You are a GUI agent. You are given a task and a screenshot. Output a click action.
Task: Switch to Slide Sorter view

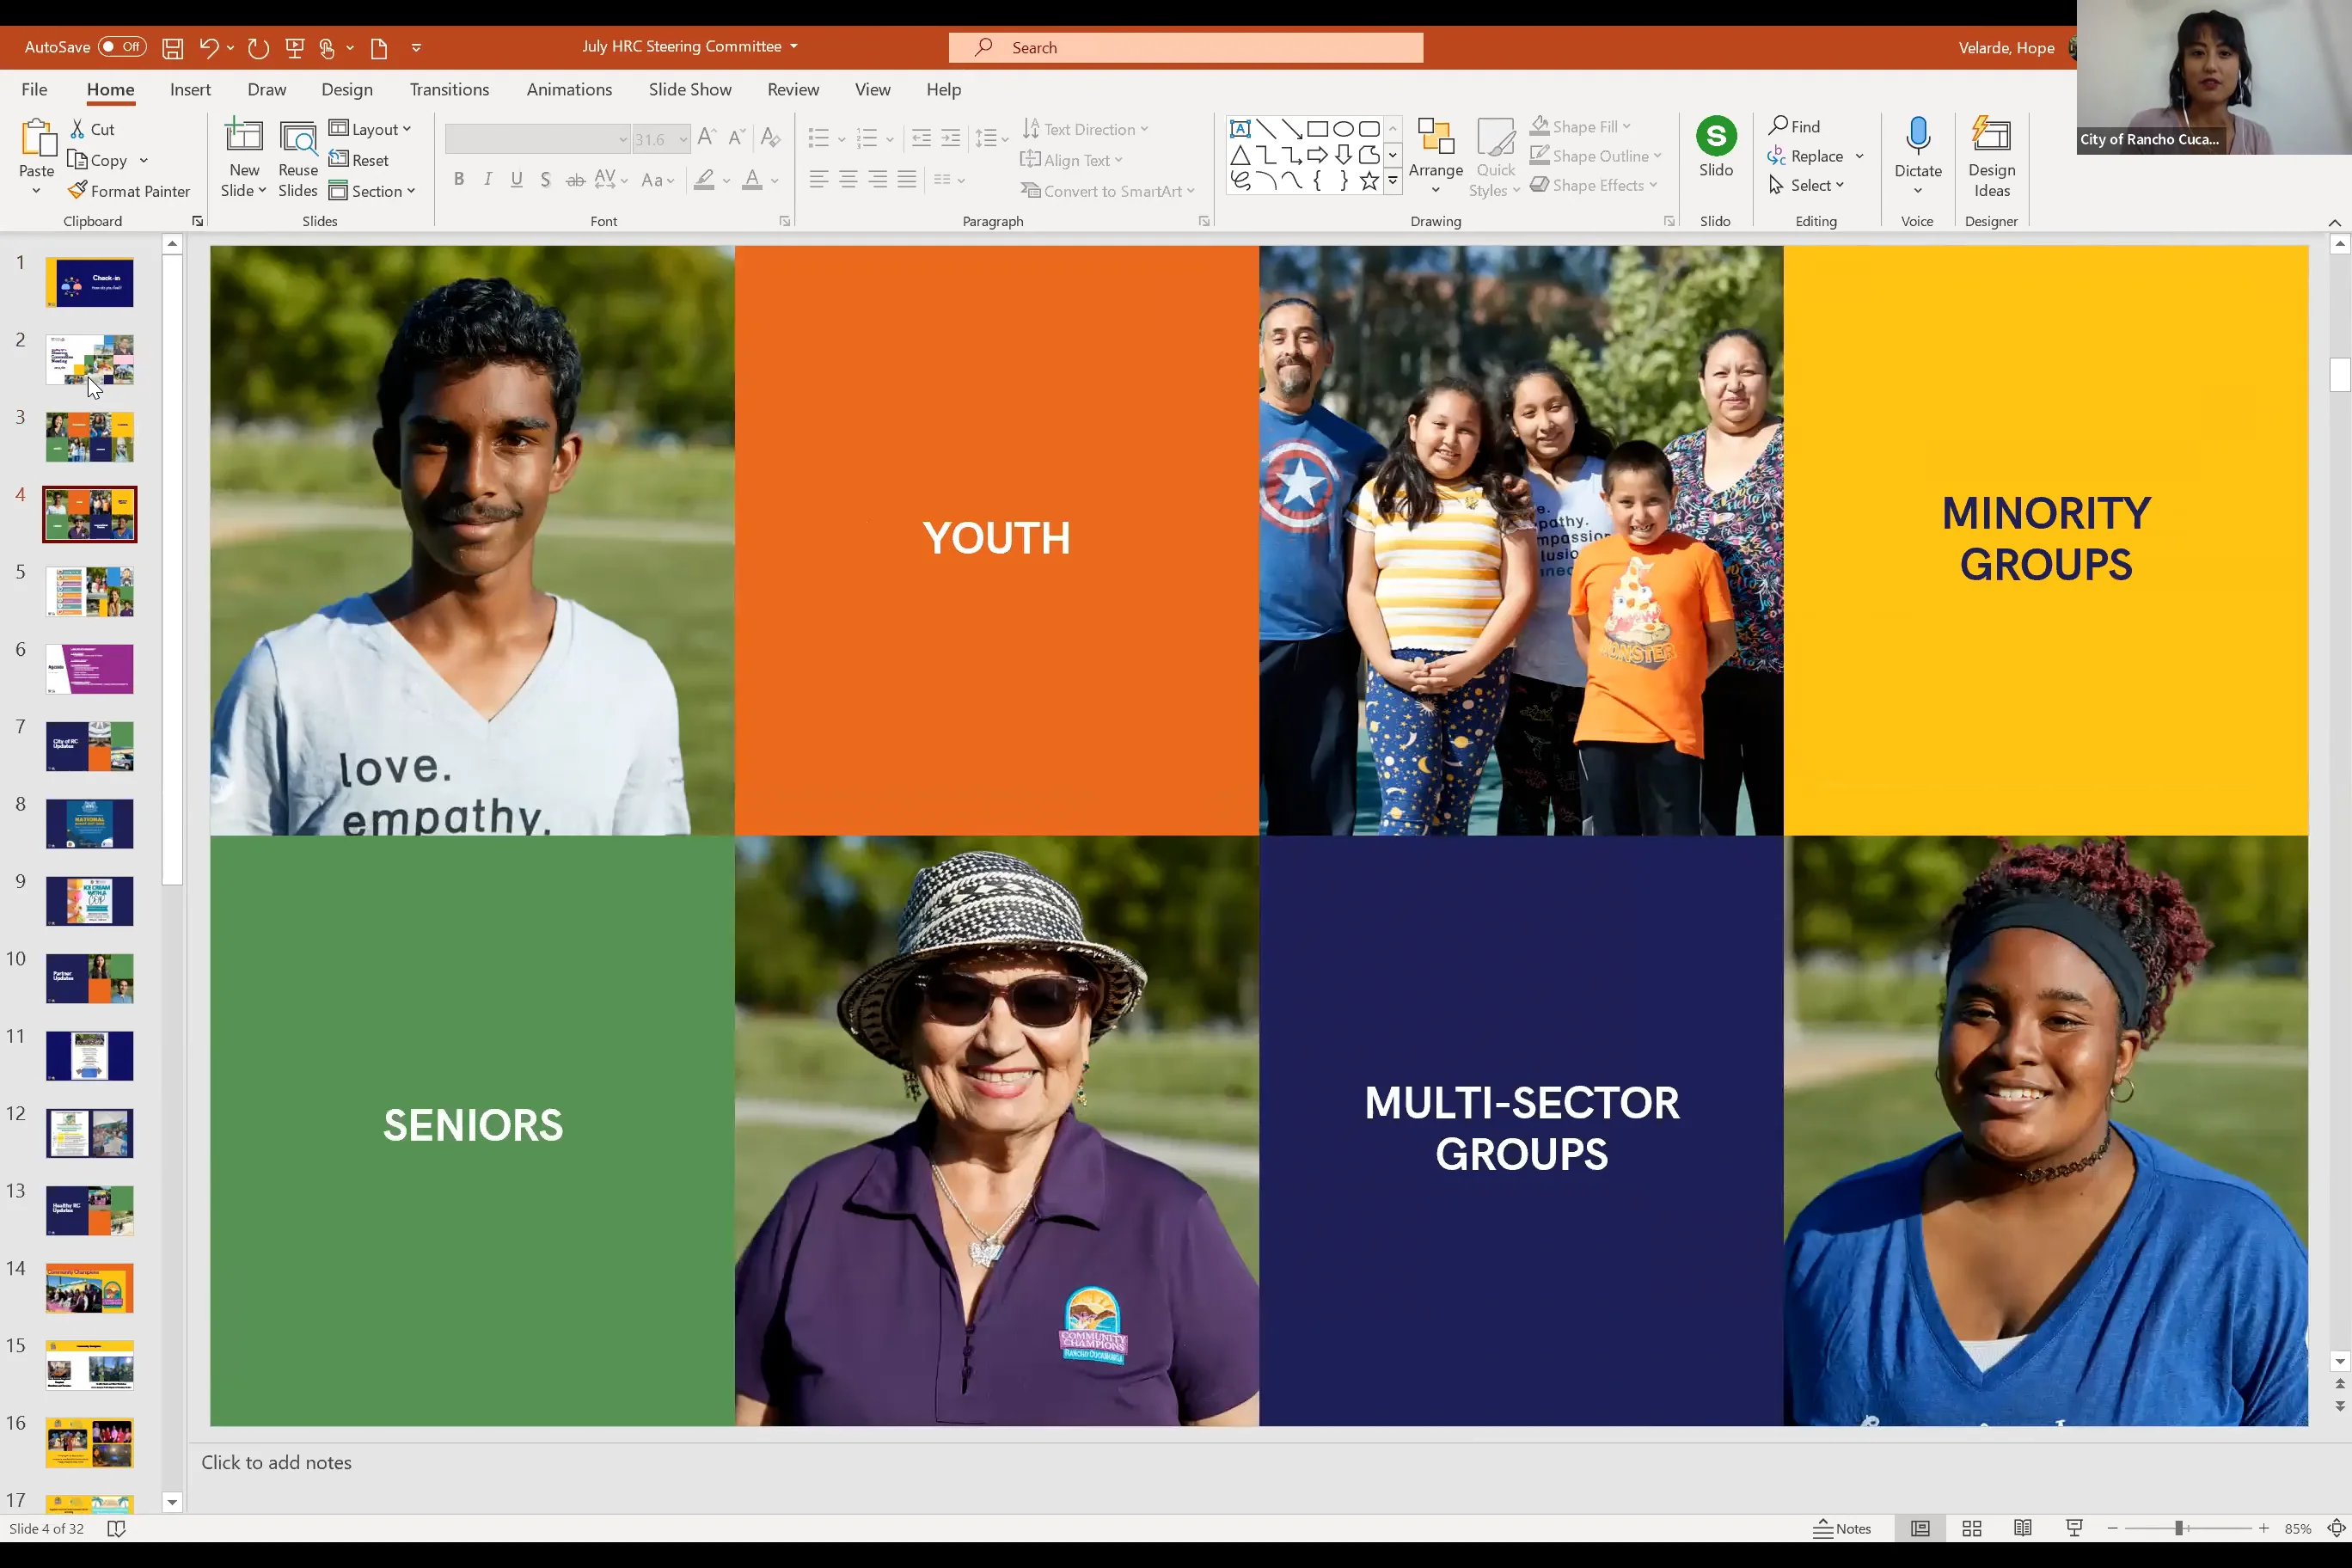[1971, 1528]
